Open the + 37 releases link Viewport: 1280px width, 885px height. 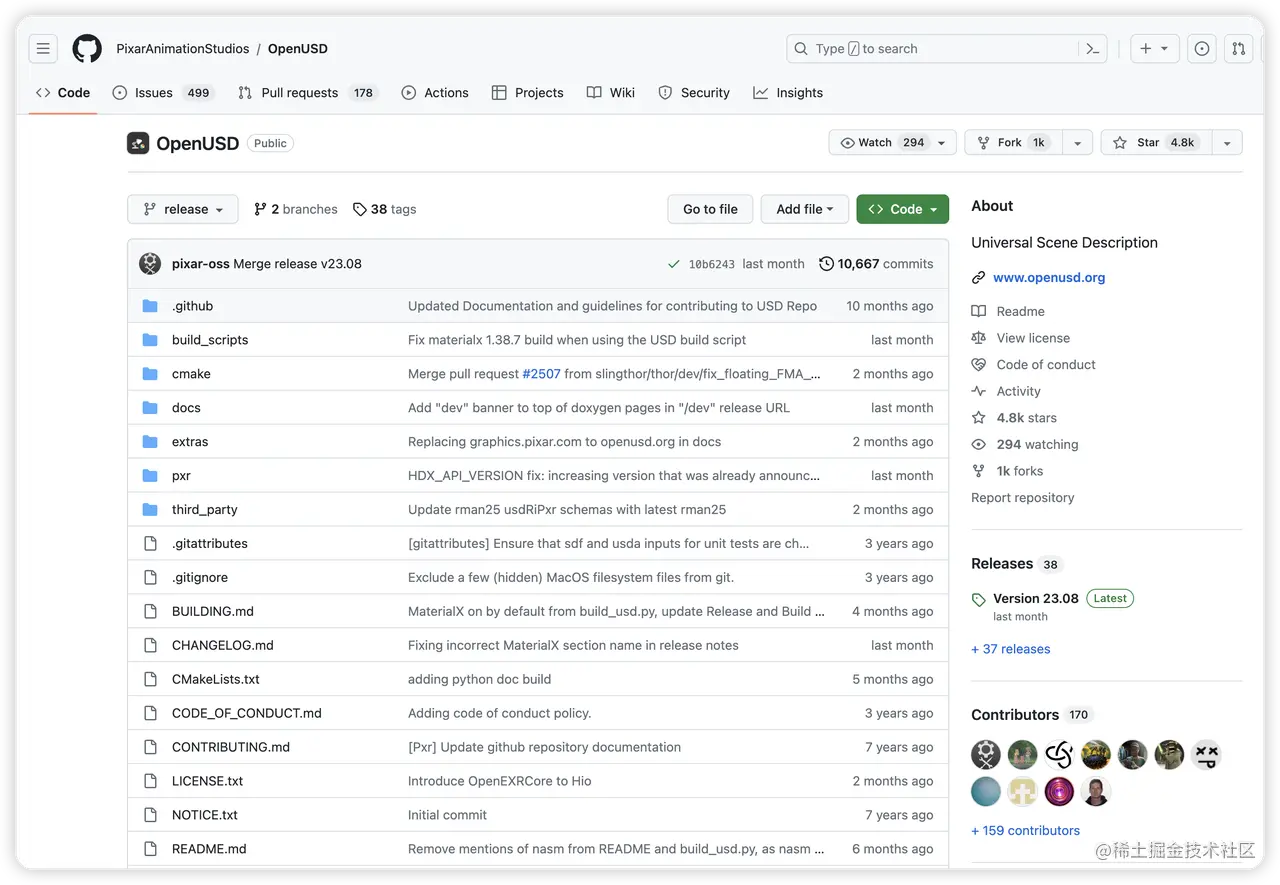point(1011,649)
